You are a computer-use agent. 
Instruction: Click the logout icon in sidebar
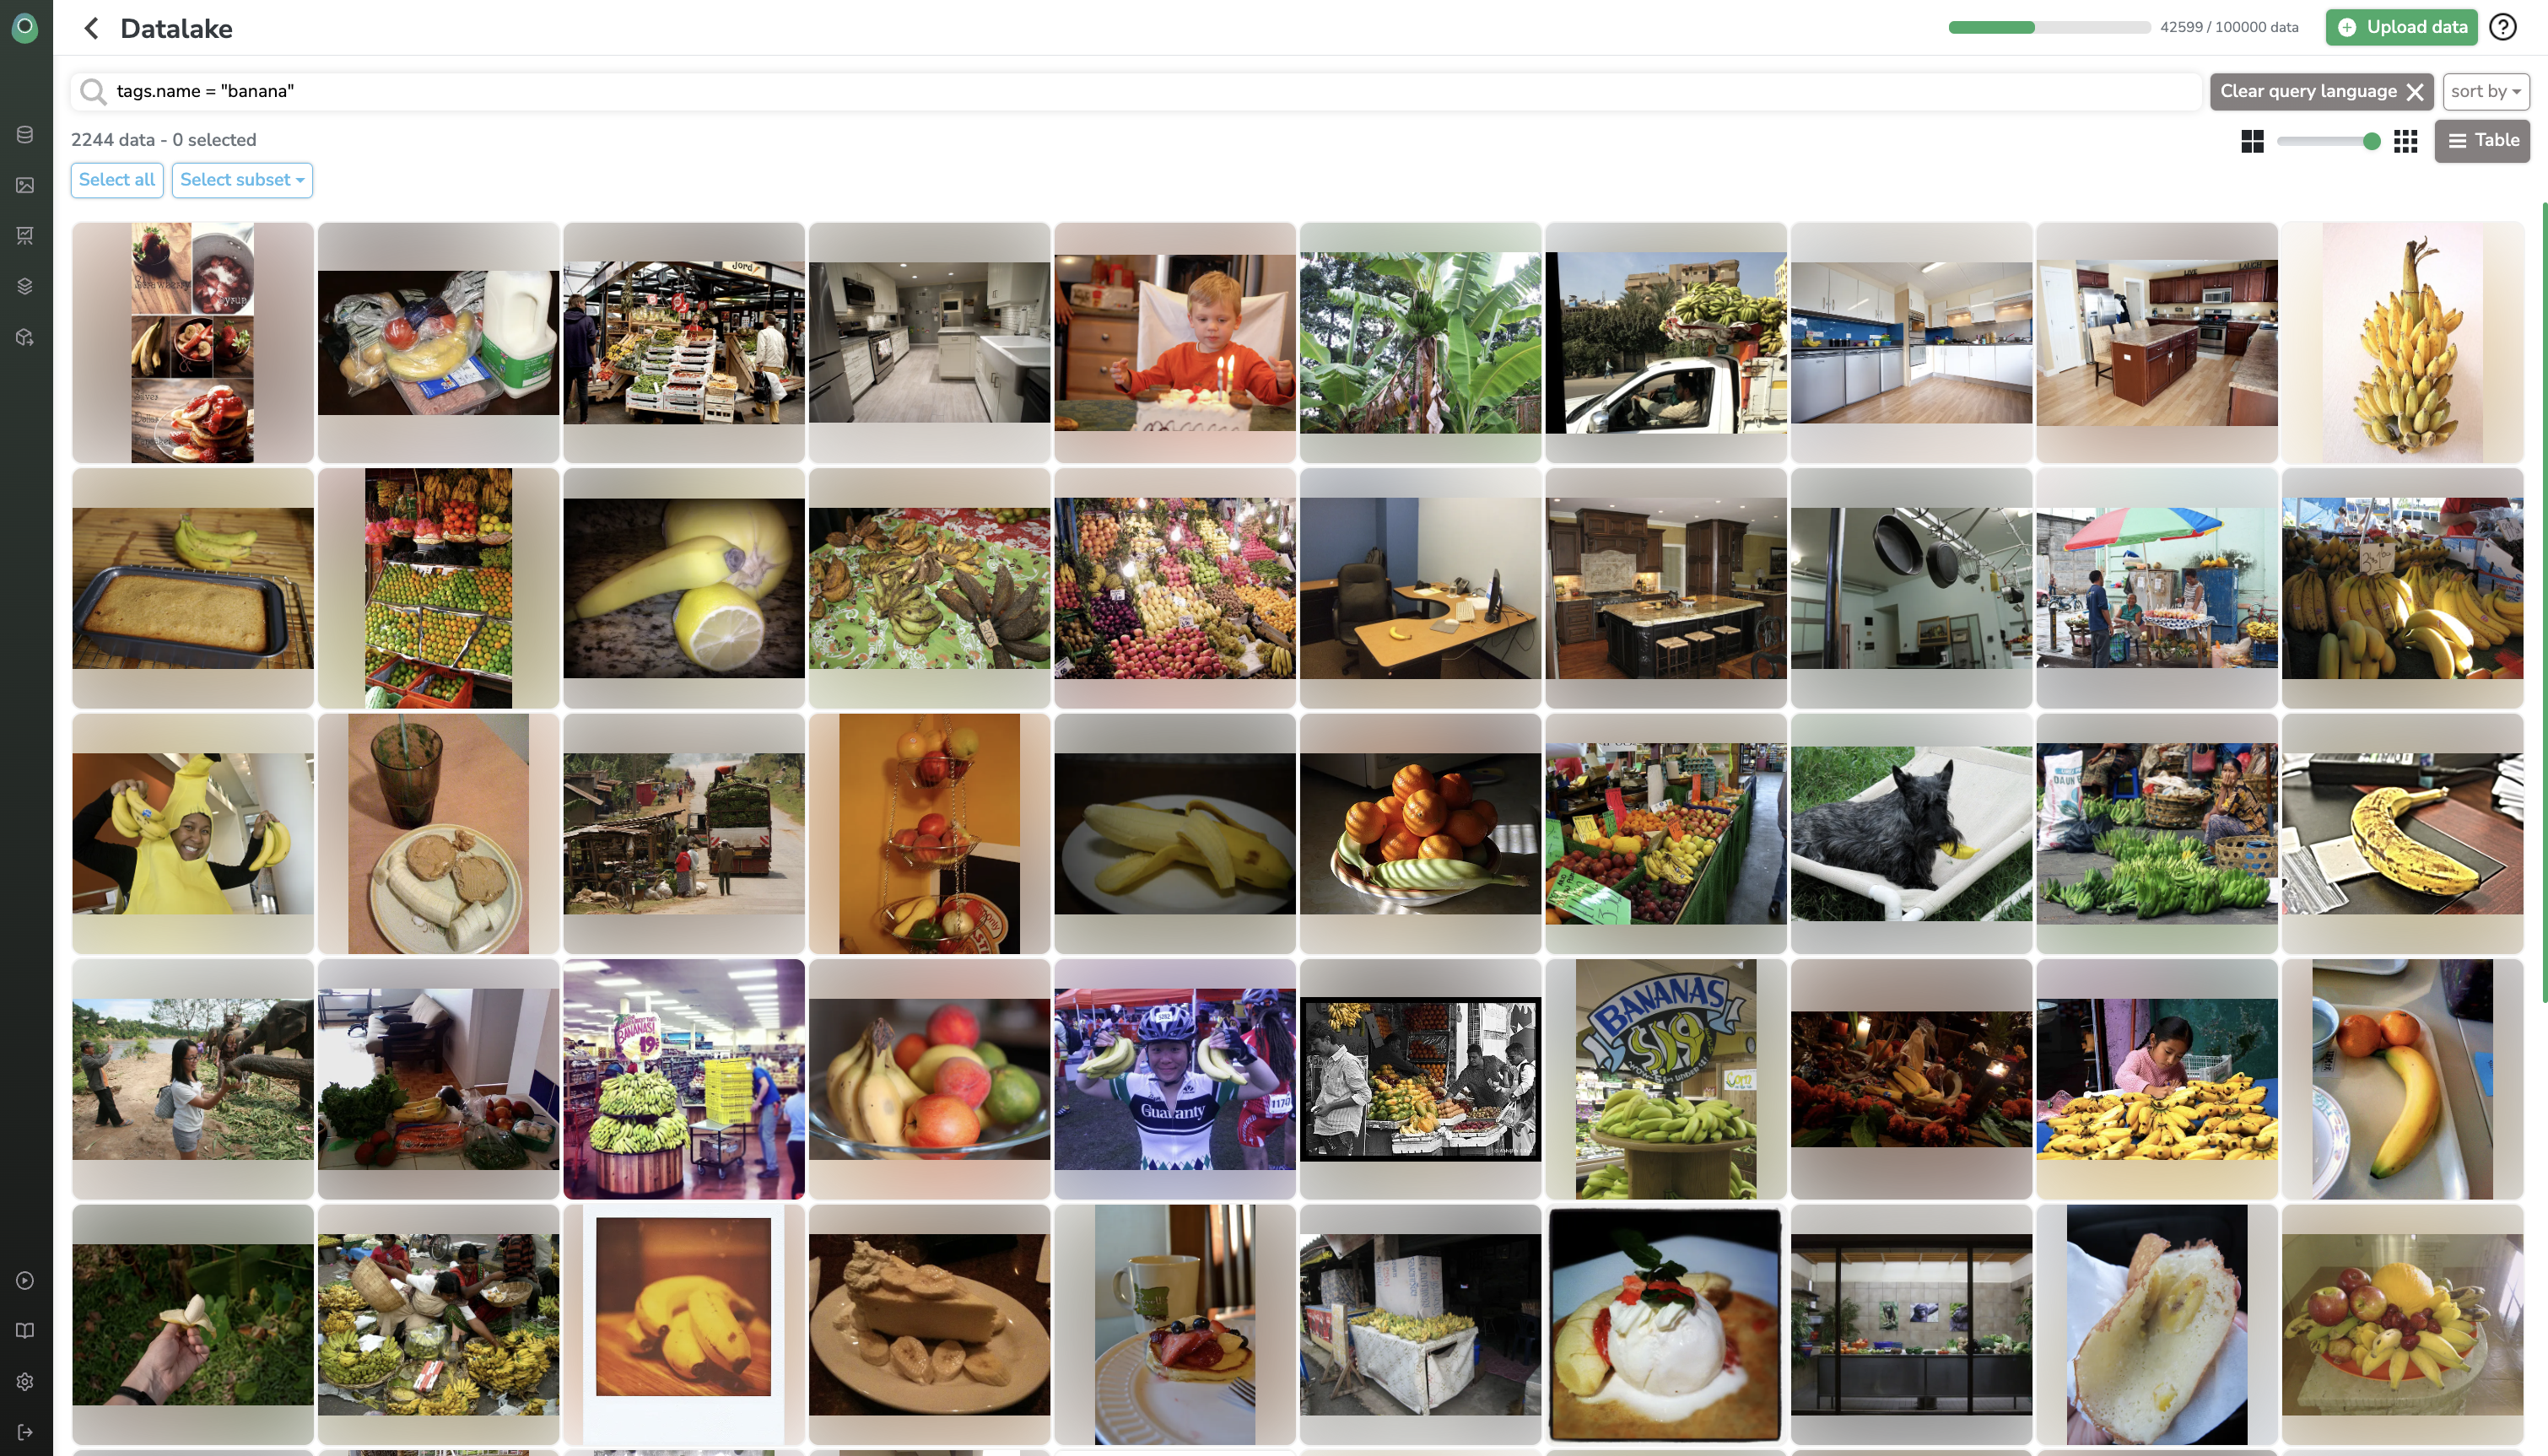tap(25, 1432)
